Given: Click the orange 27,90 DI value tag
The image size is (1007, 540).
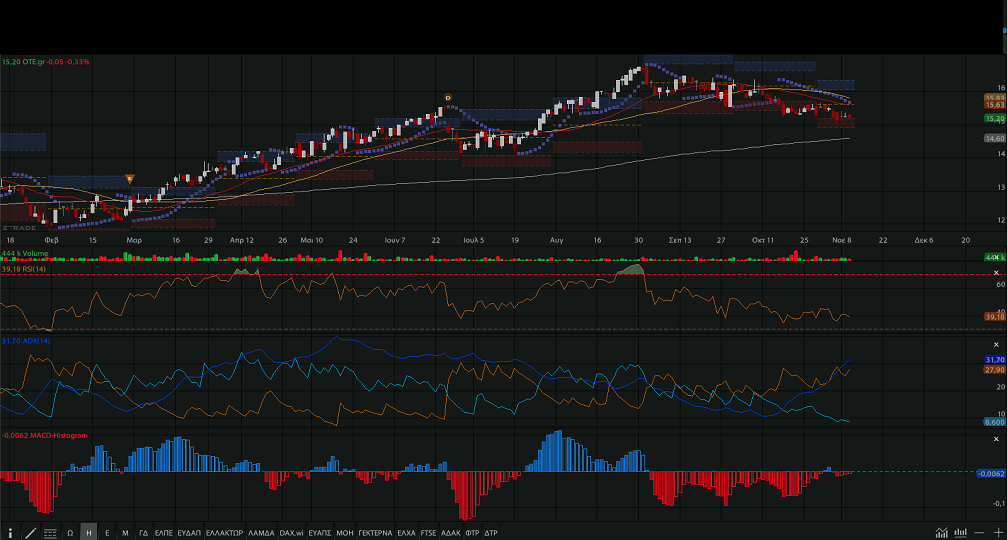Looking at the screenshot, I should click(995, 370).
